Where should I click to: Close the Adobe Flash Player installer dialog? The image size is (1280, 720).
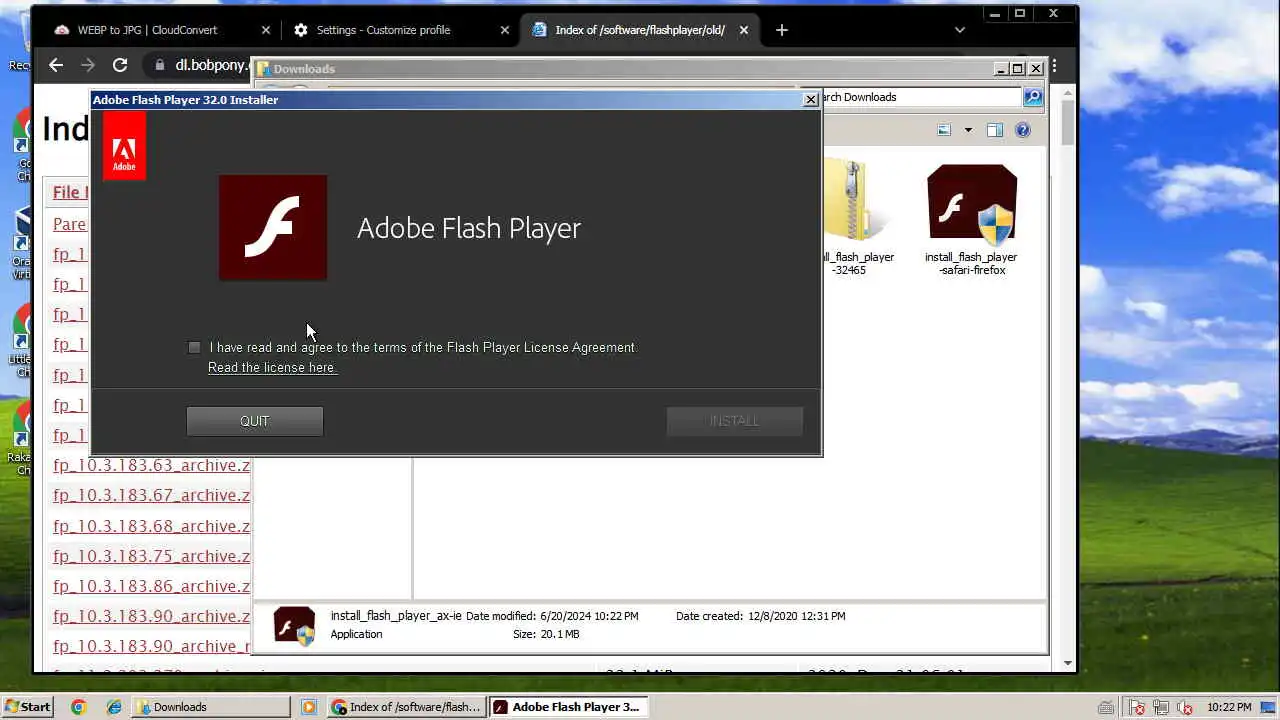pyautogui.click(x=811, y=99)
